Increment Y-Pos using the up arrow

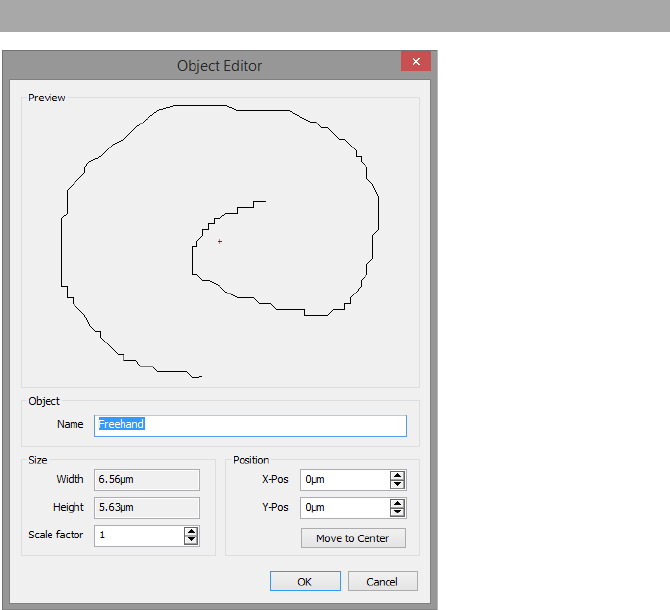pos(397,504)
